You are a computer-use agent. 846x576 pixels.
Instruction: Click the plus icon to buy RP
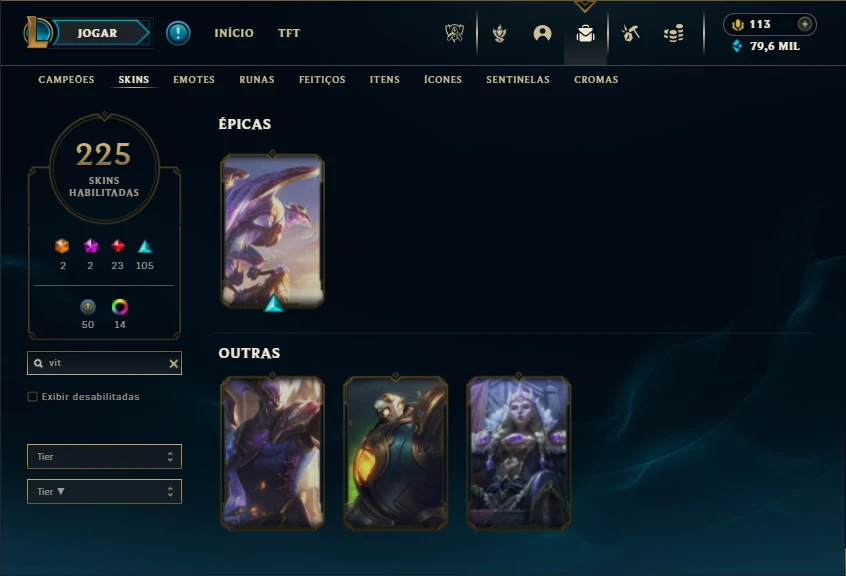click(804, 24)
